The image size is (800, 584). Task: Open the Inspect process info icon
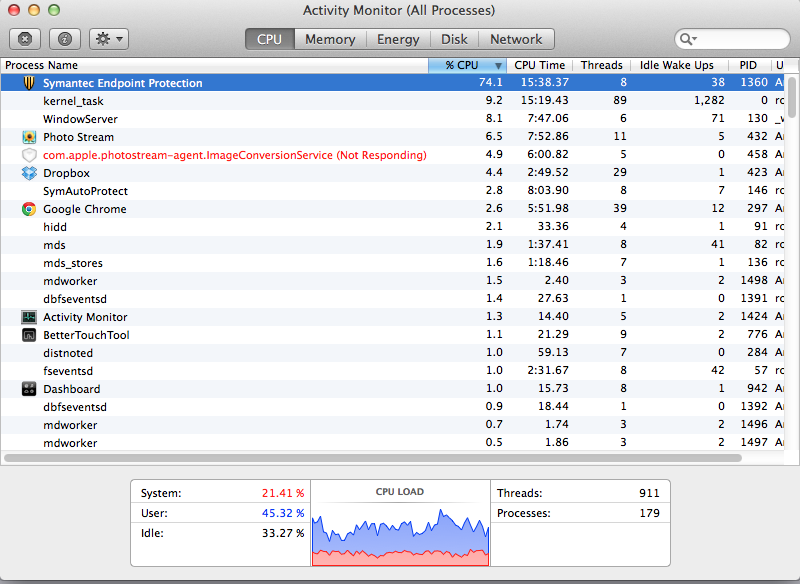(x=65, y=39)
